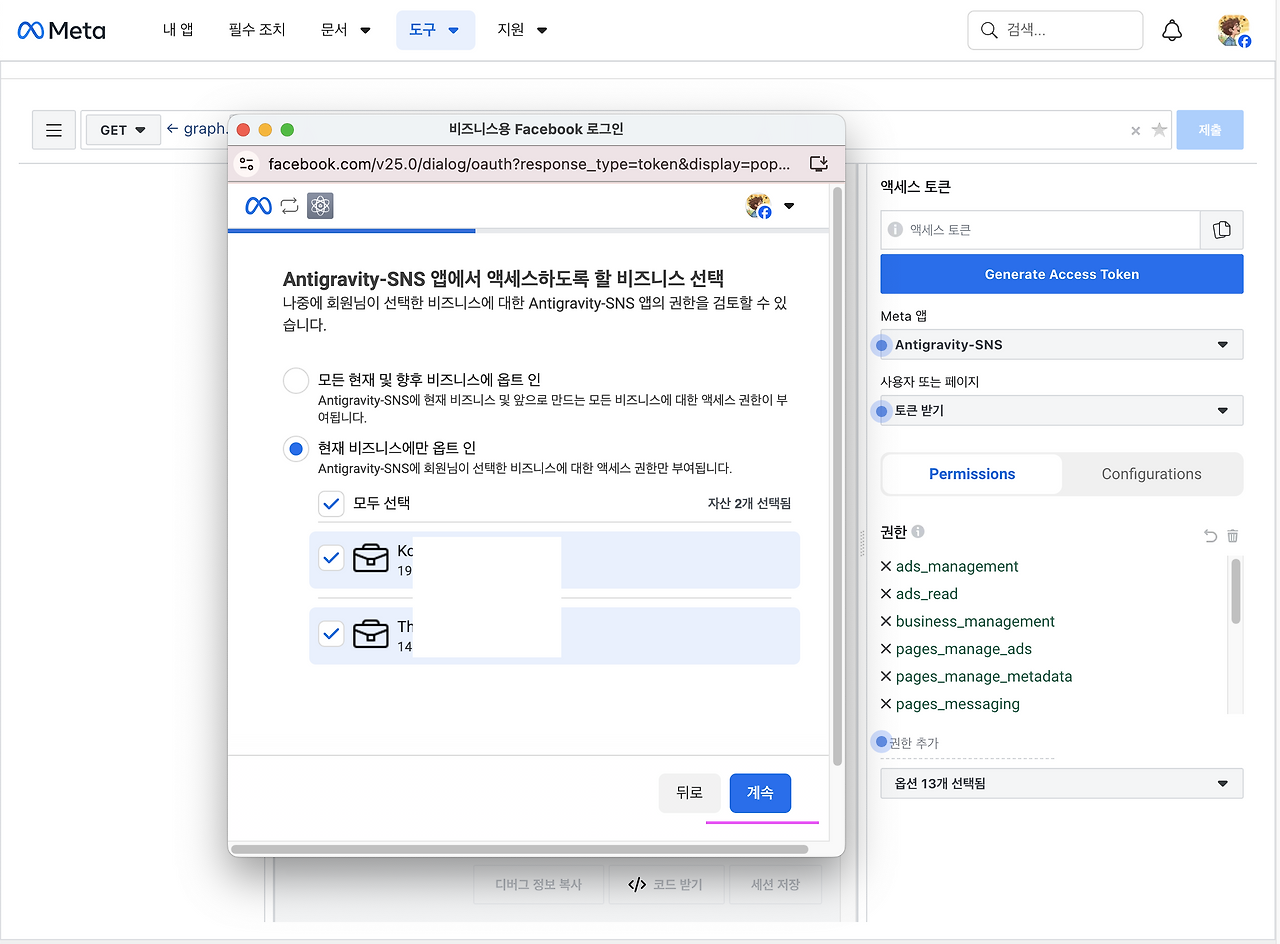
Task: Click the popup horizontal scrollbar
Action: (519, 850)
